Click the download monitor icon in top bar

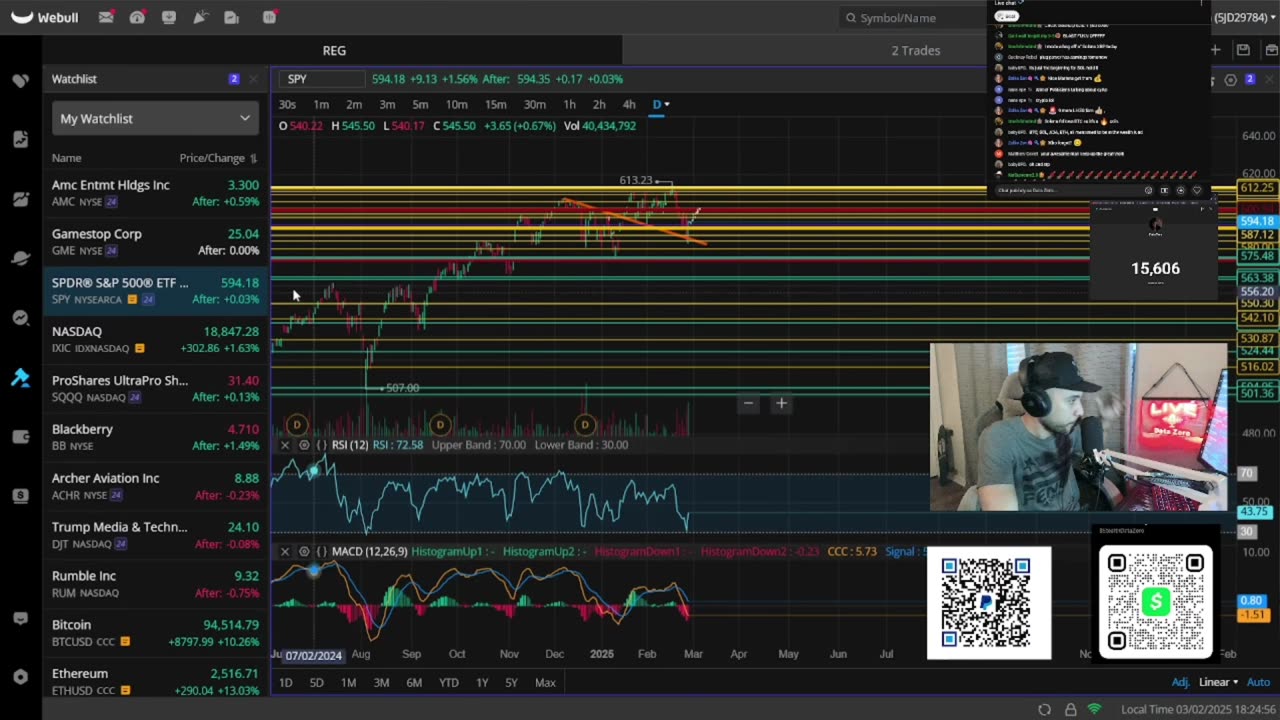tap(168, 17)
